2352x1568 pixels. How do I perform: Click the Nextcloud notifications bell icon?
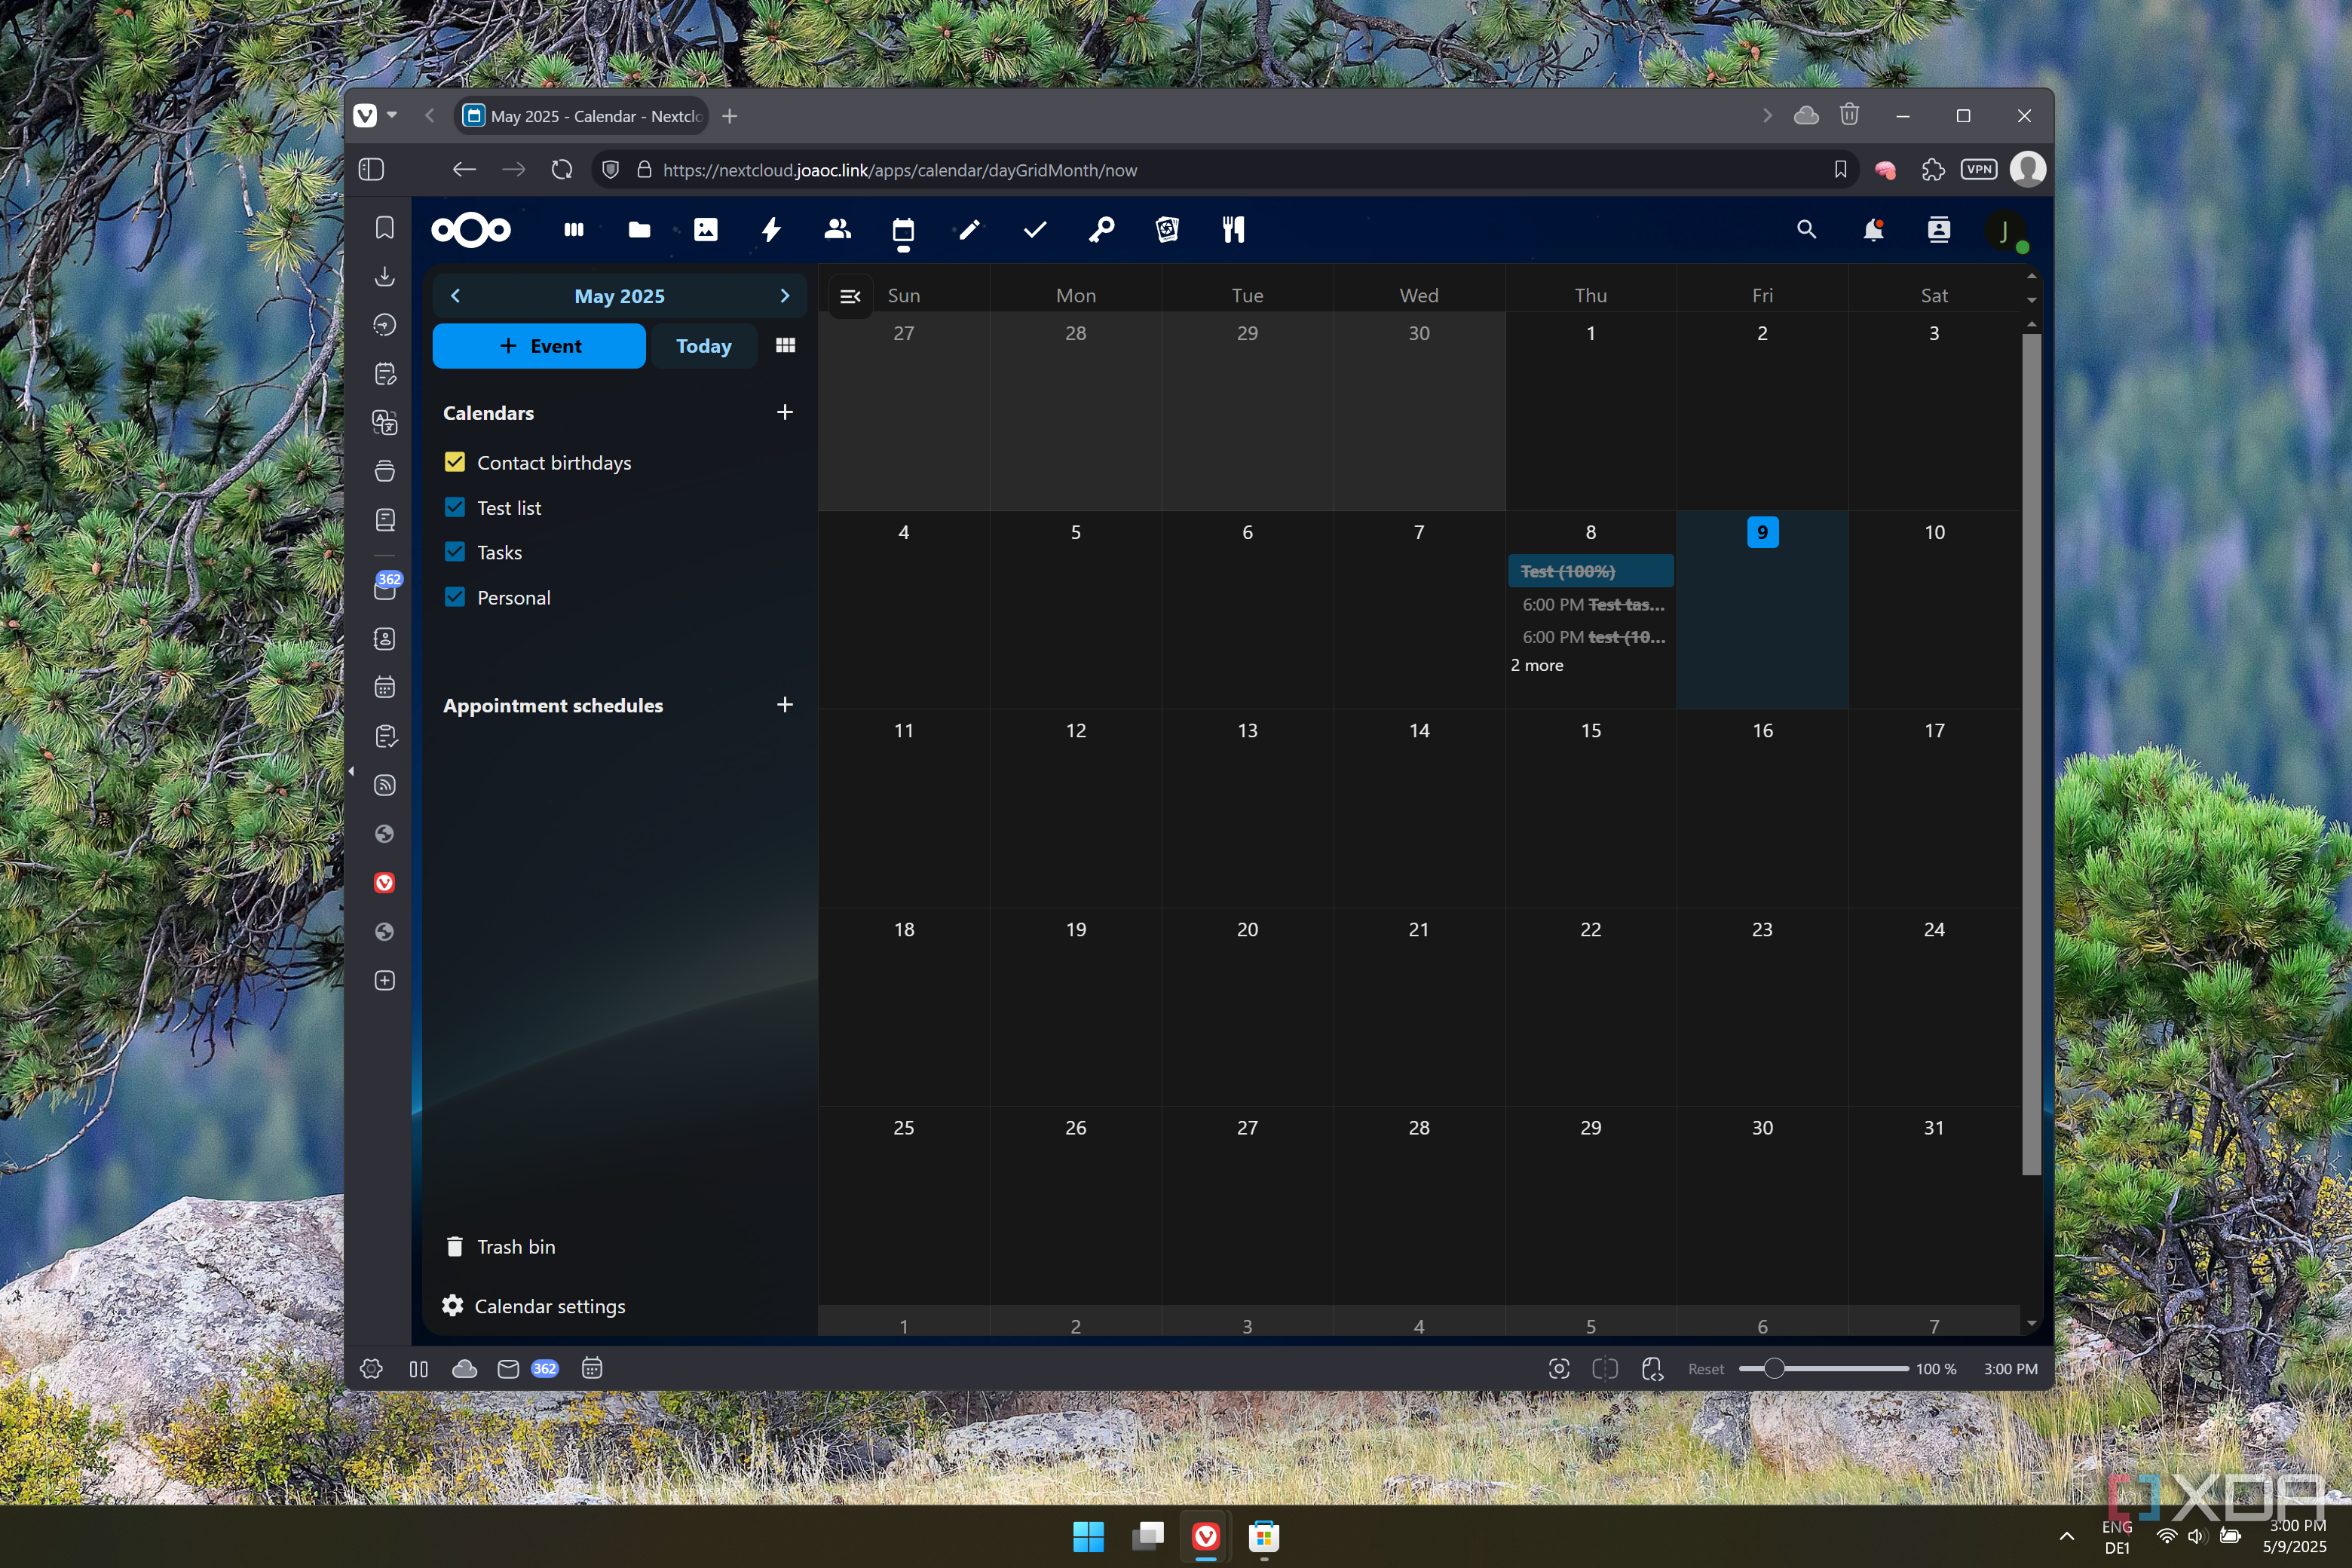[x=1873, y=230]
